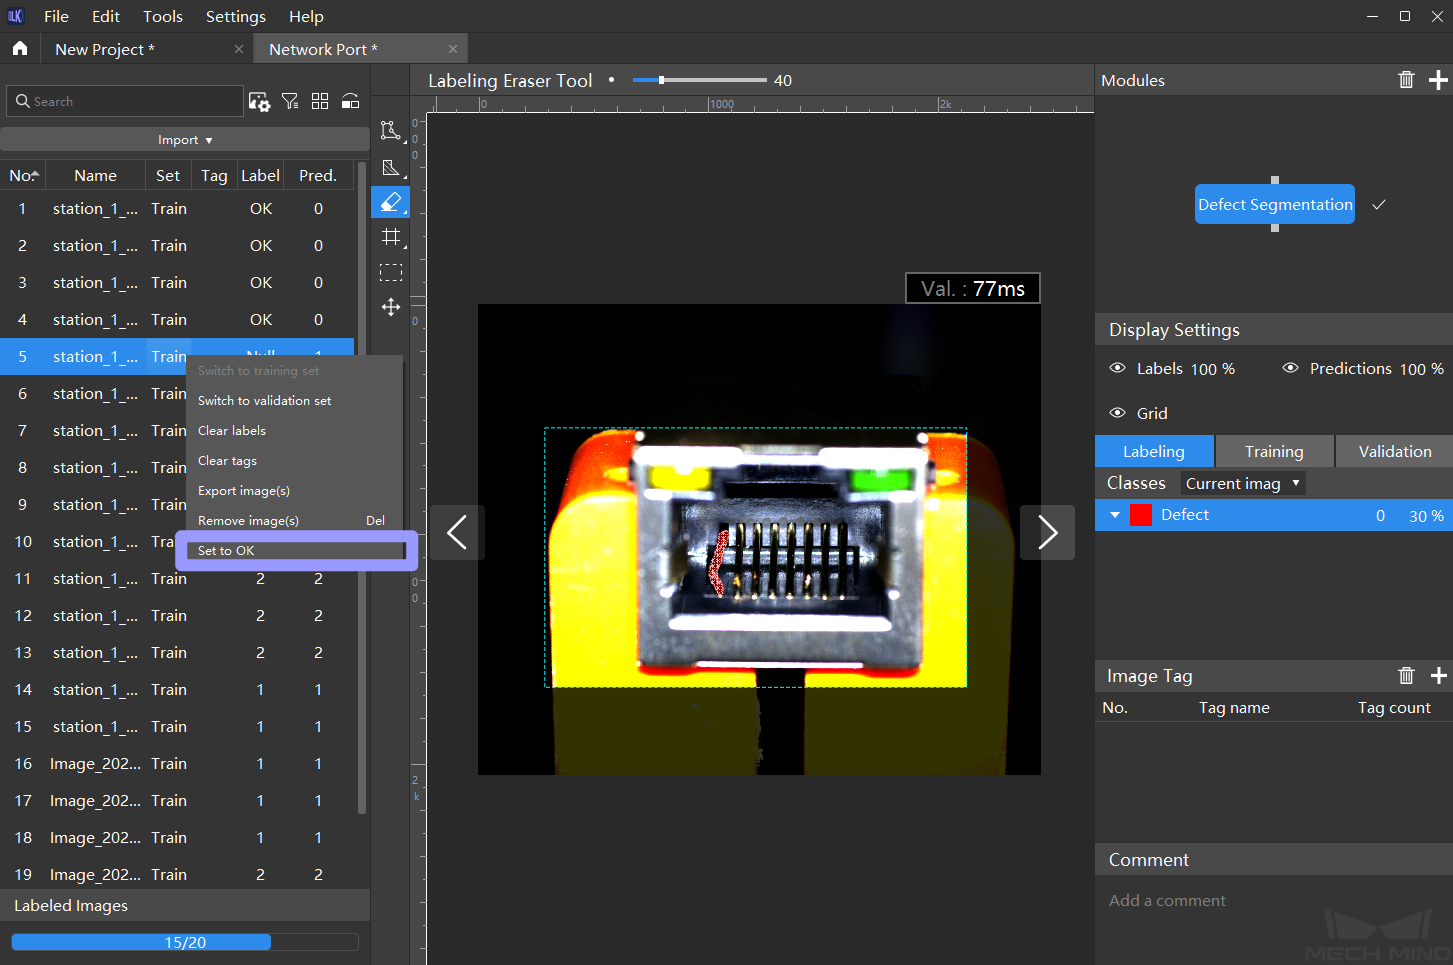This screenshot has height=965, width=1453.
Task: Close the Network Port tab
Action: pos(452,49)
